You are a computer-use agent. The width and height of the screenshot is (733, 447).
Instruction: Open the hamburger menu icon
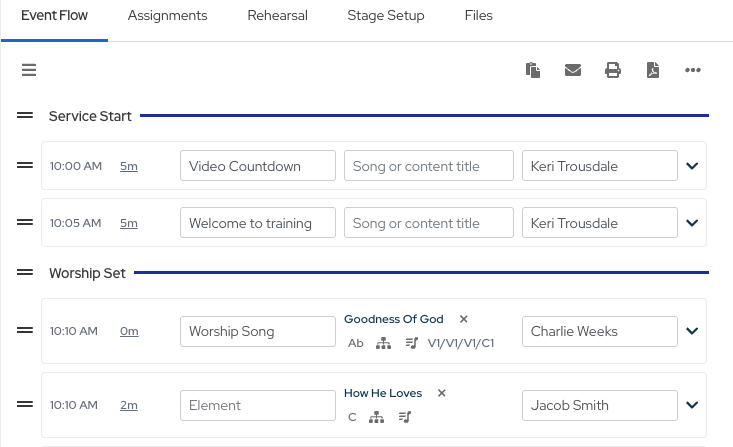29,70
